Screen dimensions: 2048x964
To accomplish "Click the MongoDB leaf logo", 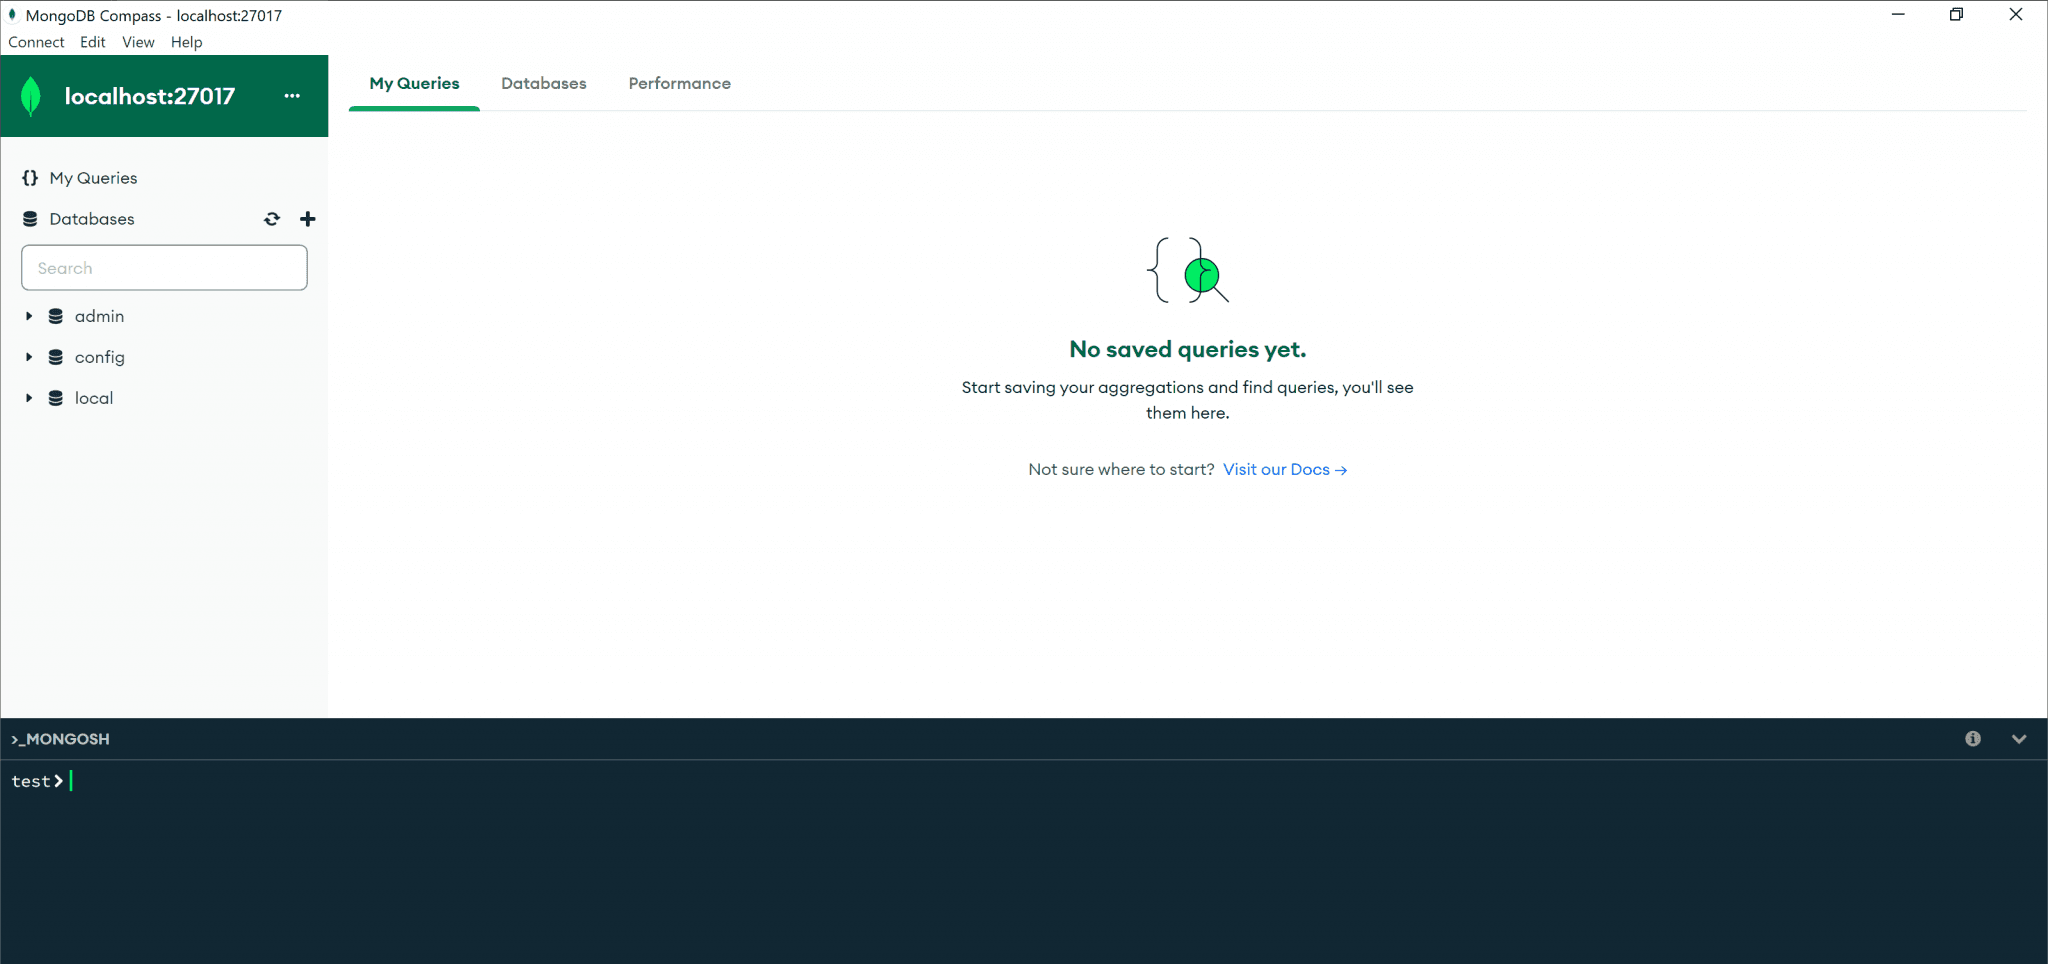I will pyautogui.click(x=31, y=95).
